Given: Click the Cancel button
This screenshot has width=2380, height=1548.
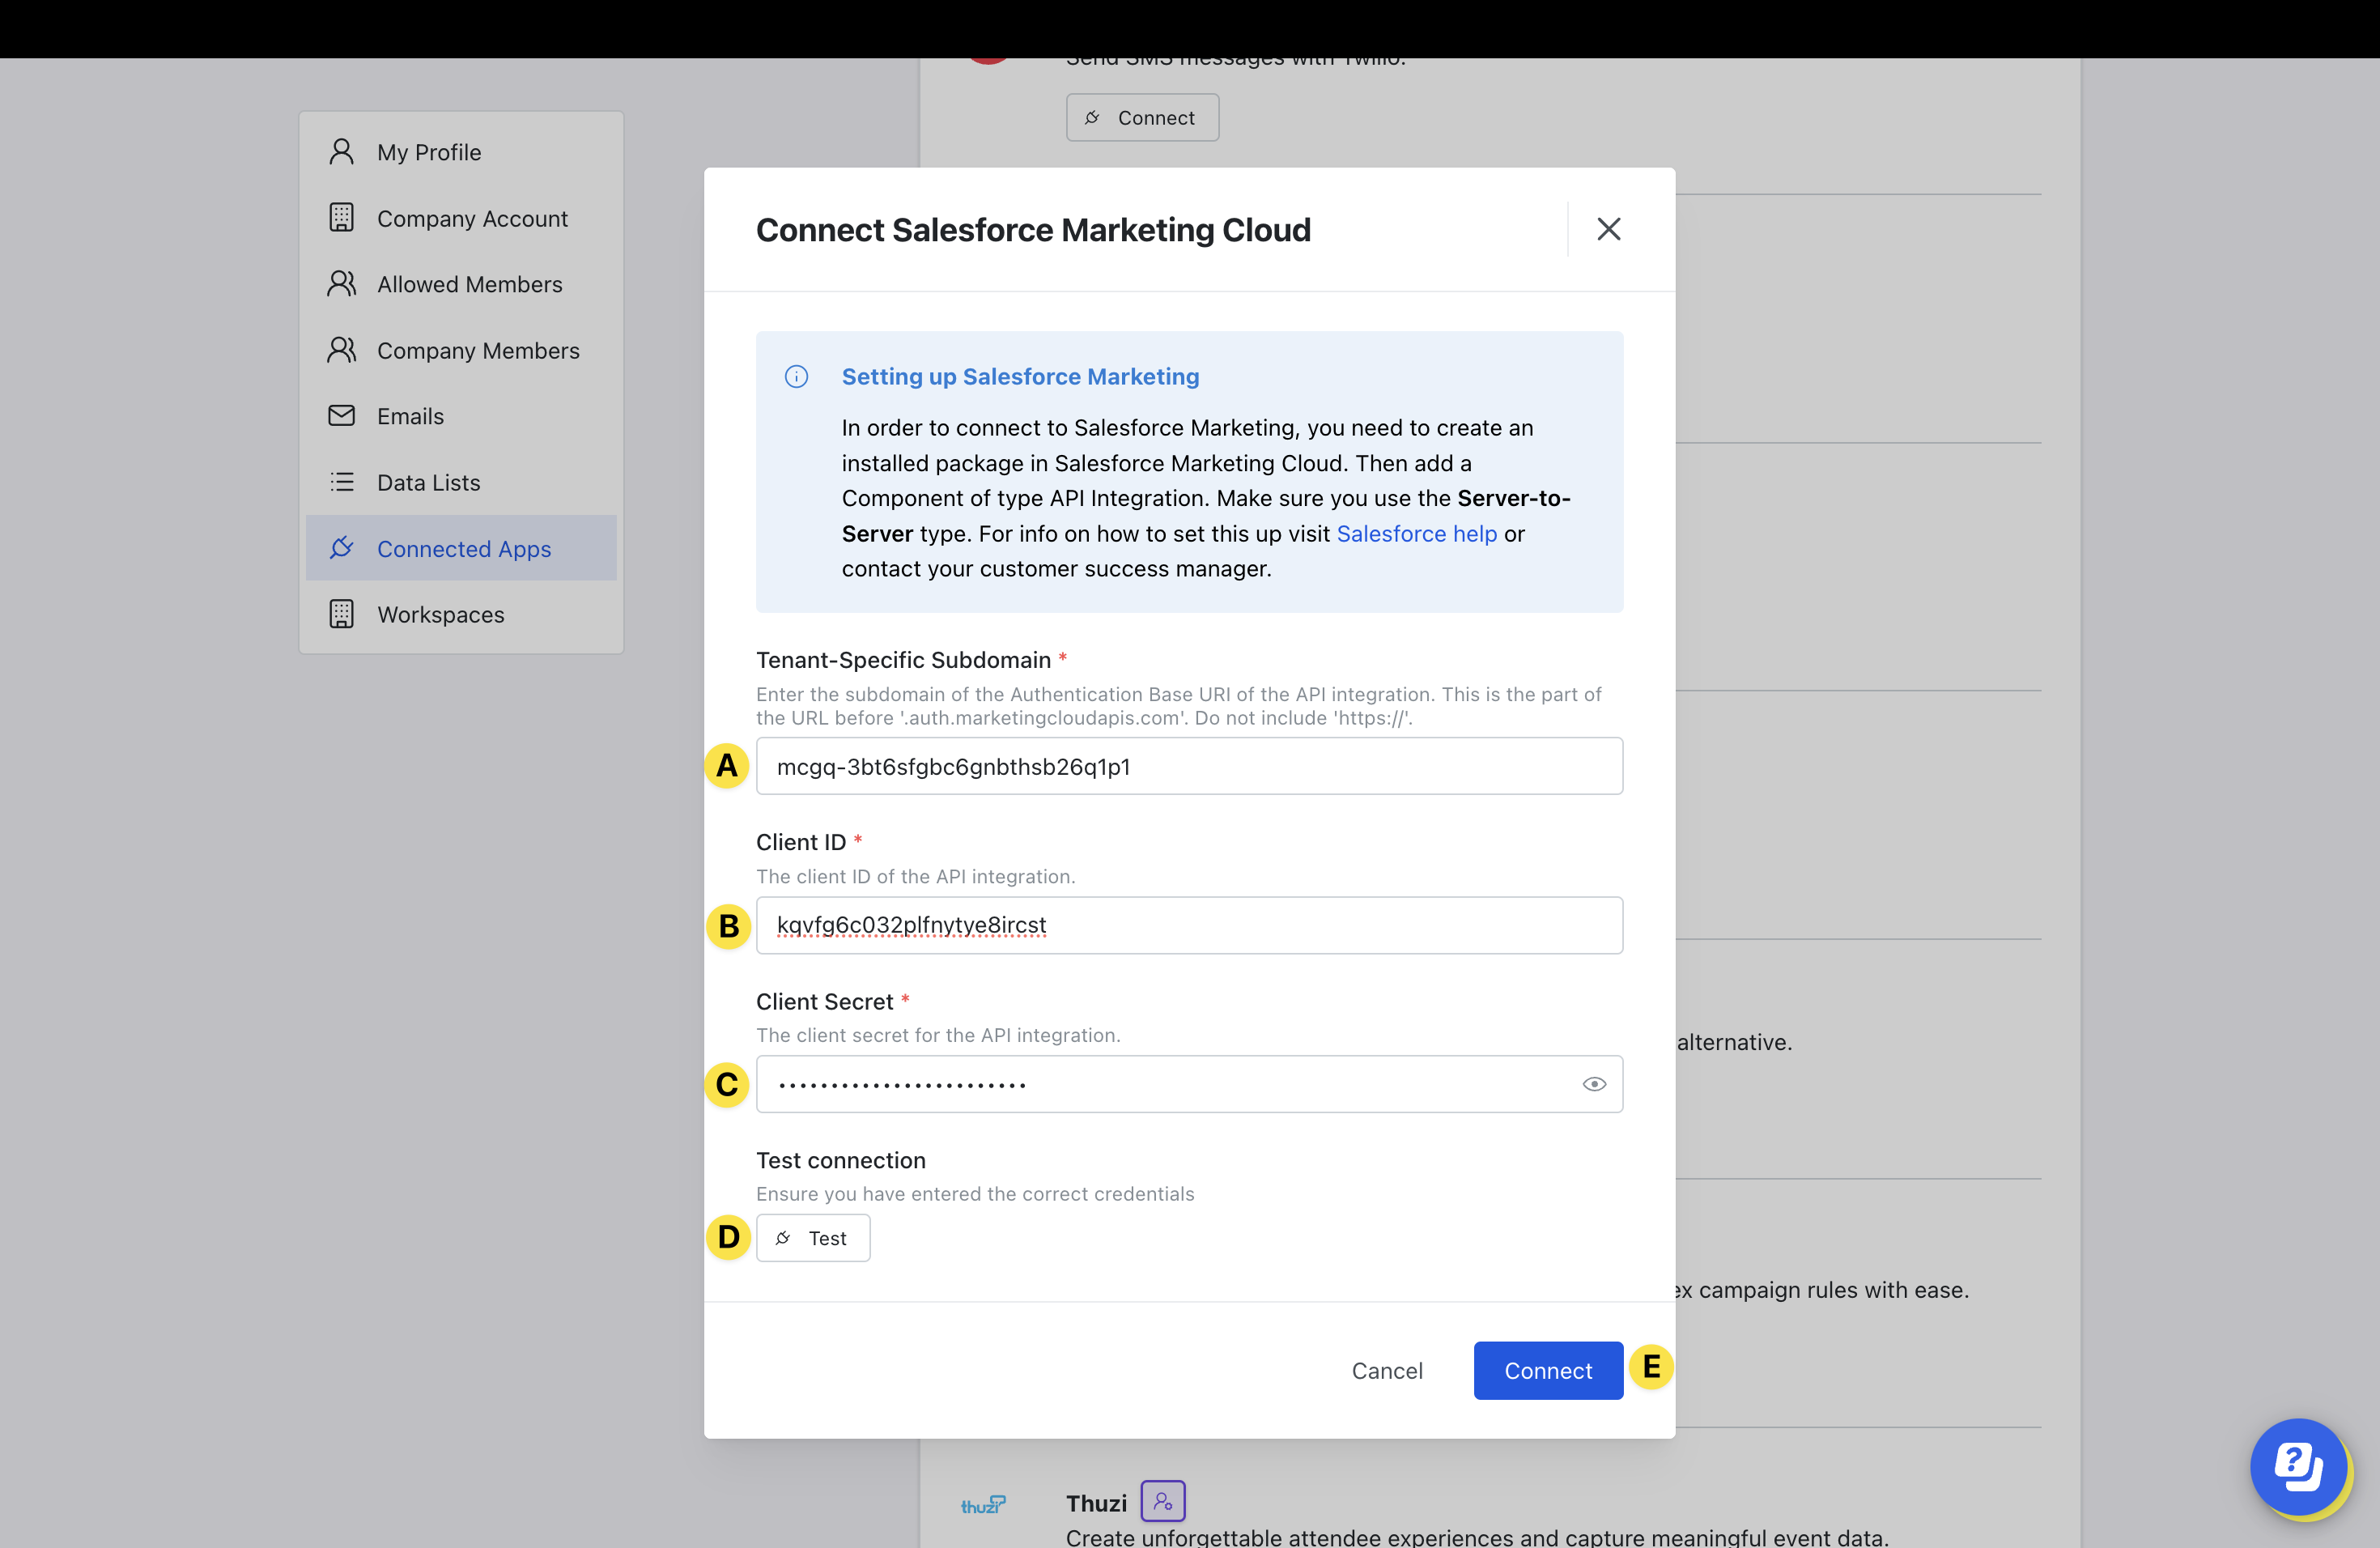Looking at the screenshot, I should click(1386, 1370).
